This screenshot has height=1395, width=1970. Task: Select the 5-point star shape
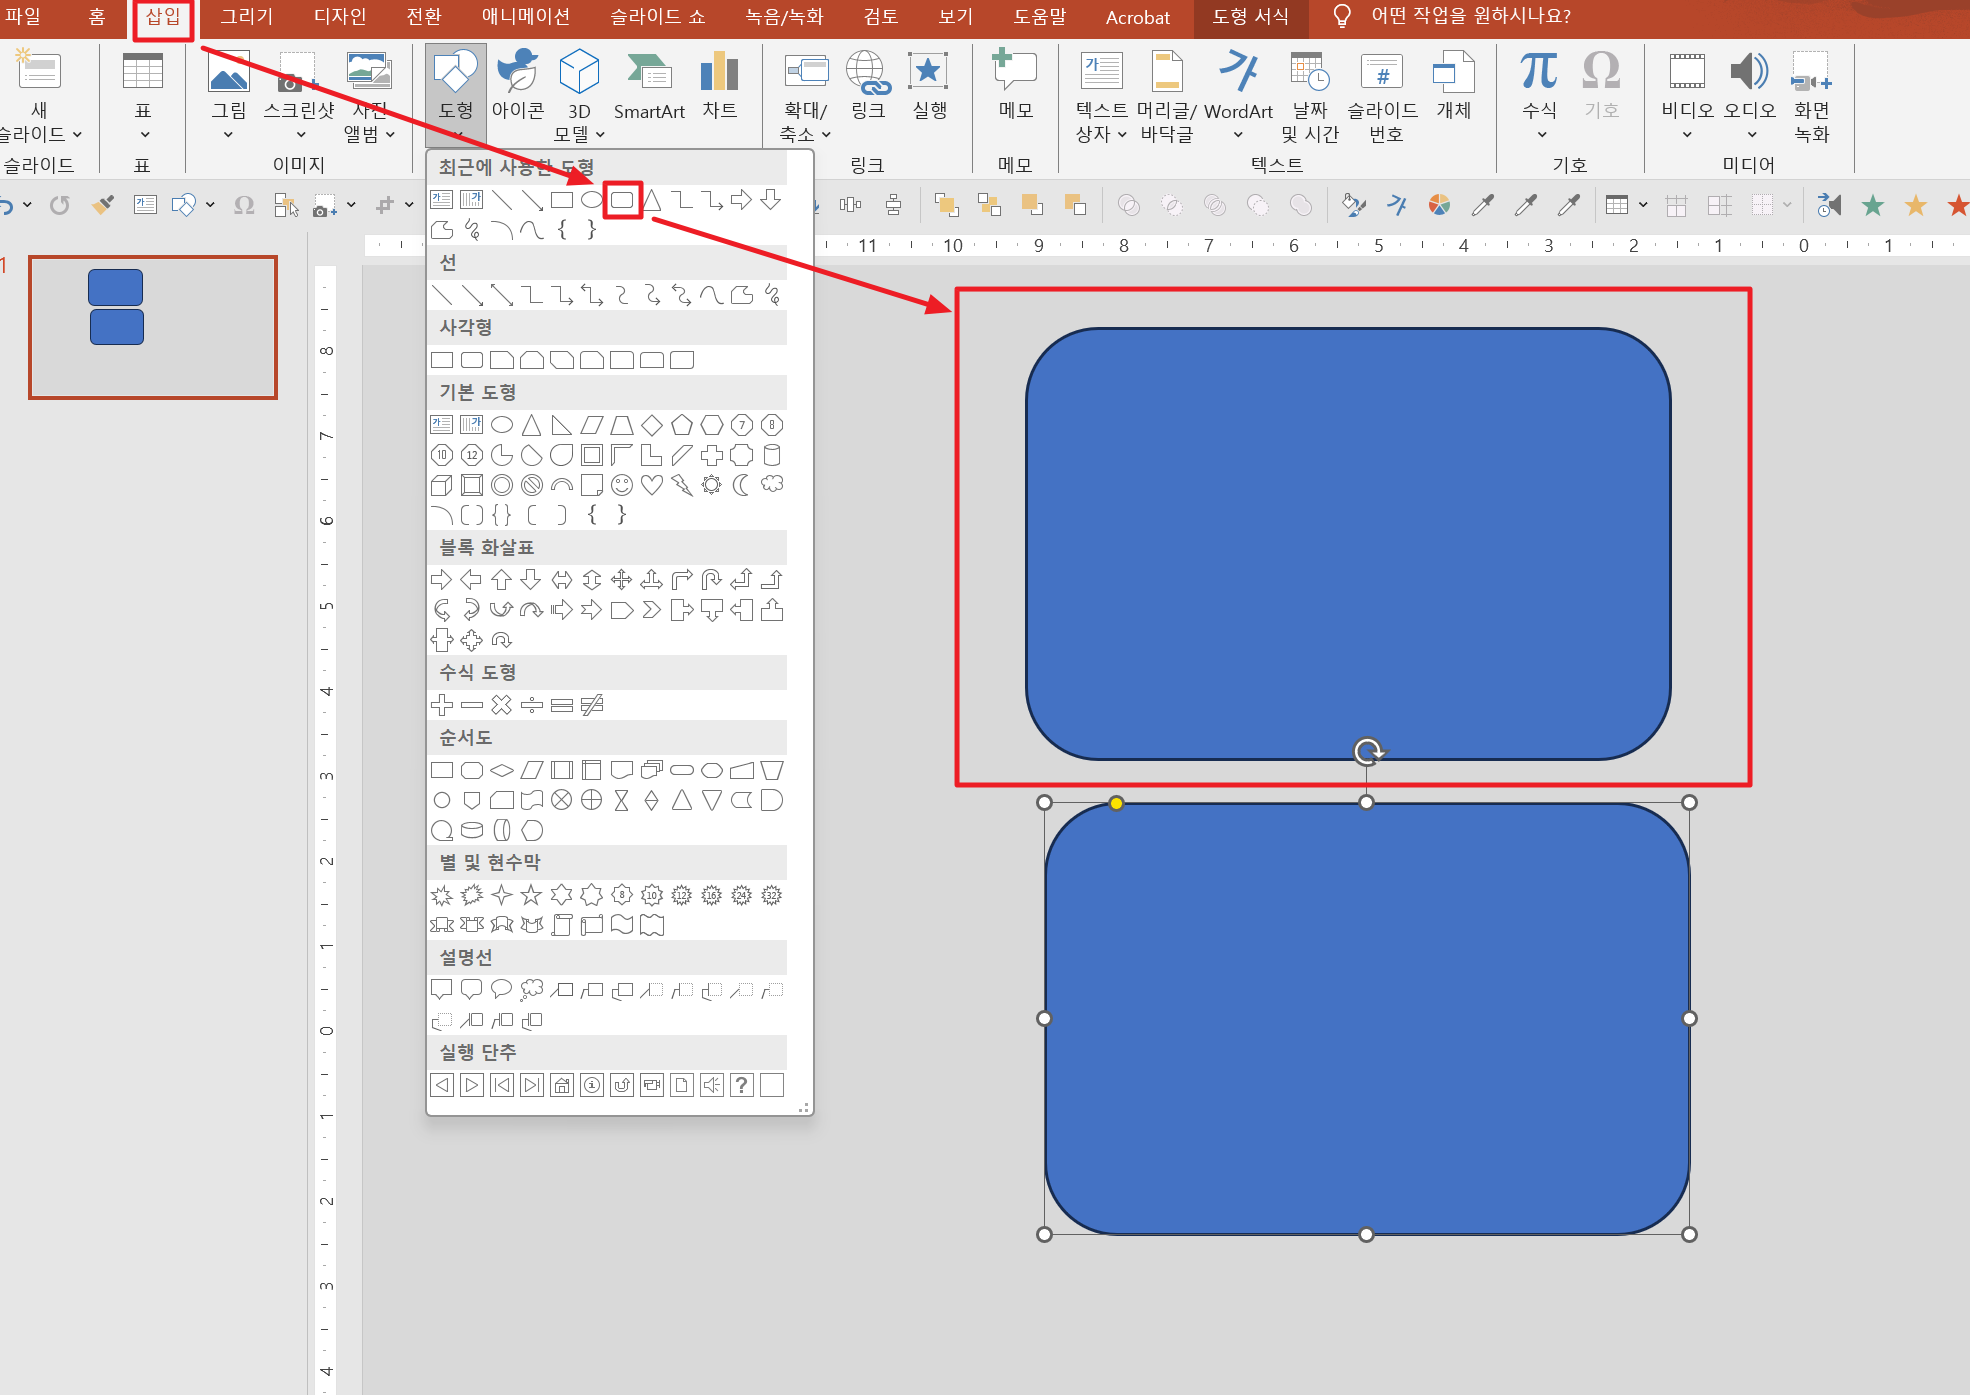coord(531,895)
